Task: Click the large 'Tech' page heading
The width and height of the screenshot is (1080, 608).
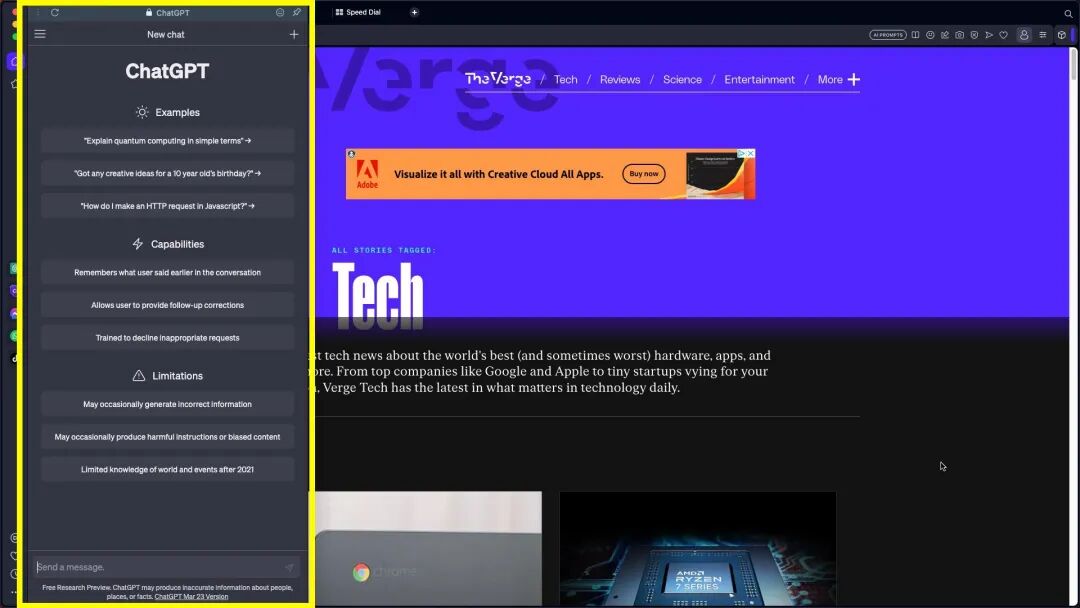Action: (x=377, y=297)
